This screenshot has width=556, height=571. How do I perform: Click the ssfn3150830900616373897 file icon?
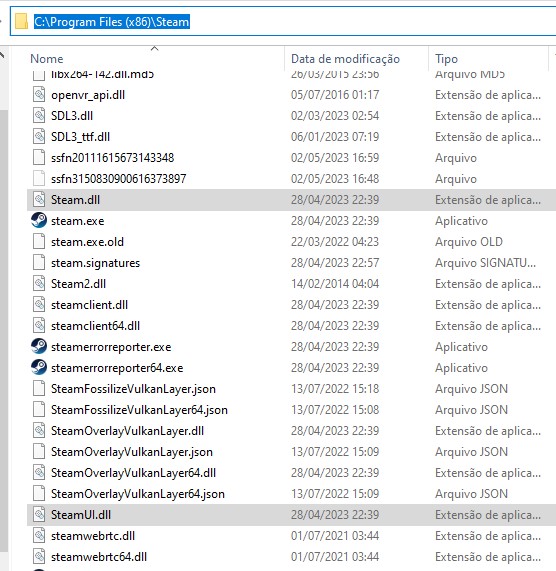pyautogui.click(x=39, y=179)
